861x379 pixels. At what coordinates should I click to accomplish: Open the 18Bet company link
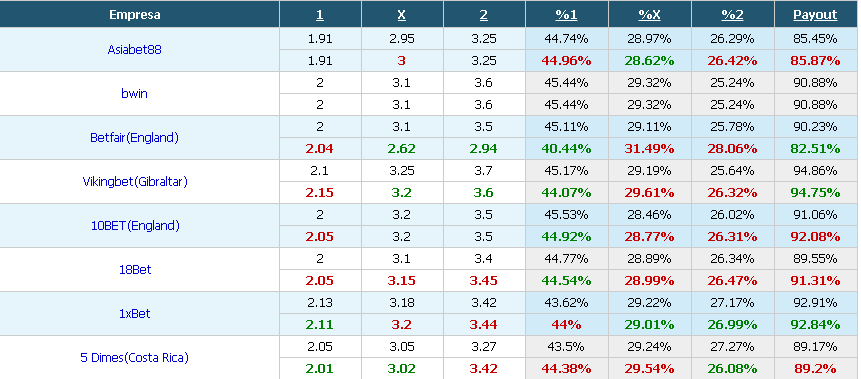pos(135,270)
